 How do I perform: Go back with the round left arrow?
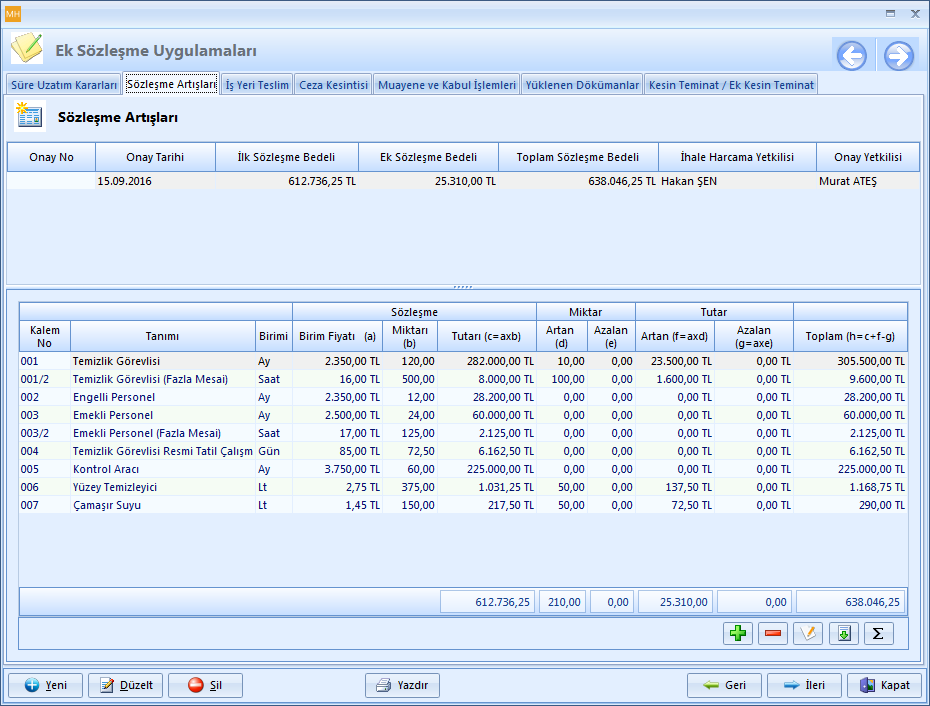(x=852, y=56)
